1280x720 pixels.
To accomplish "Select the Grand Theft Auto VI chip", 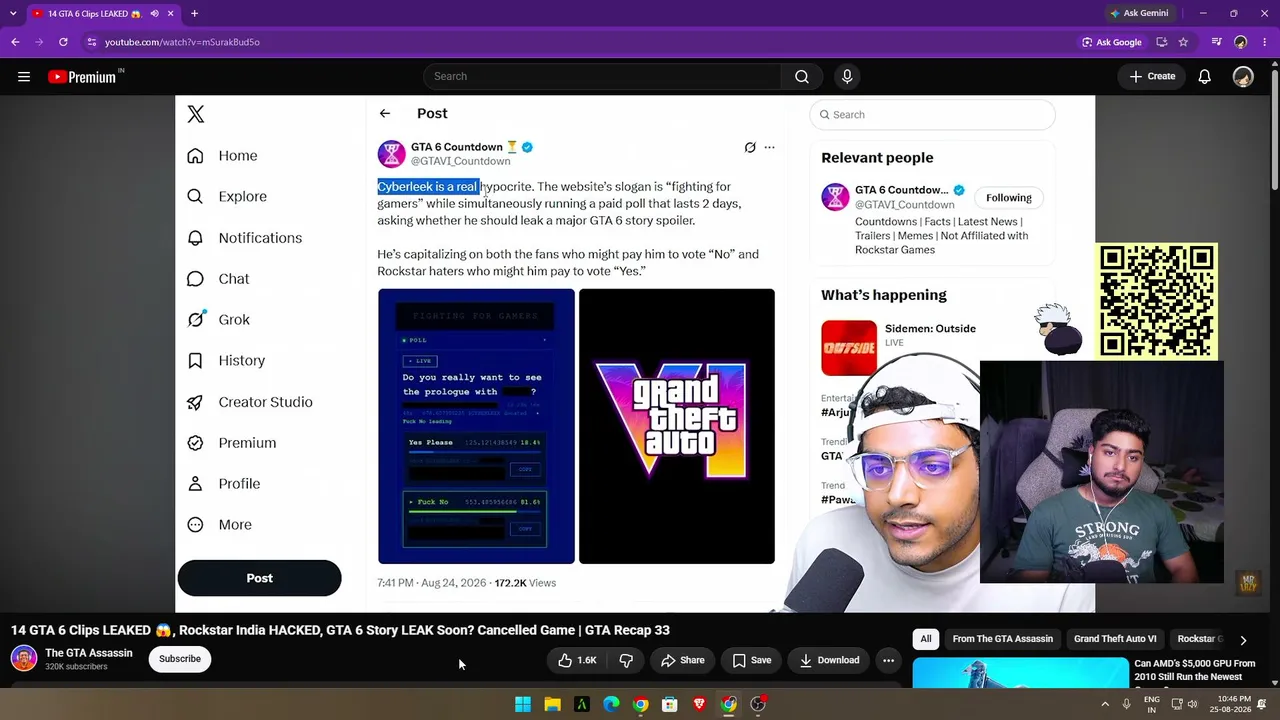I will [x=1115, y=639].
